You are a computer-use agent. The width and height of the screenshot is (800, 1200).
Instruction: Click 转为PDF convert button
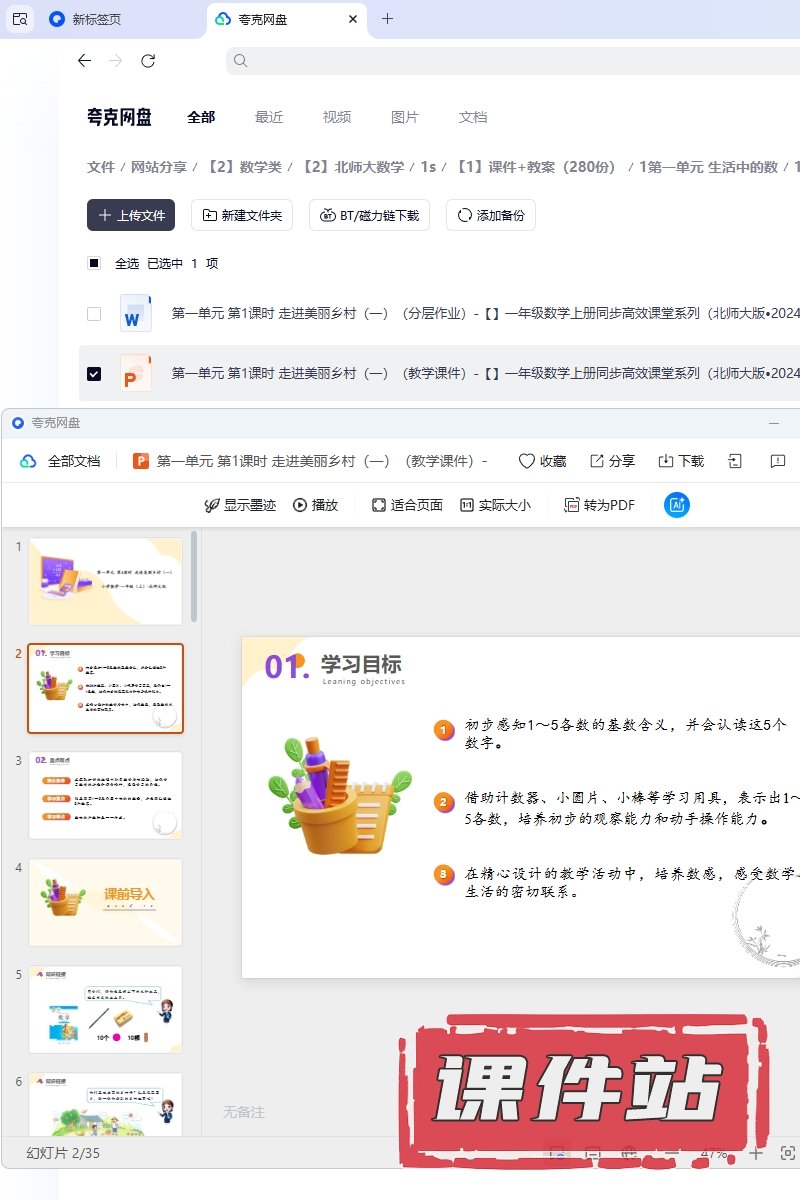pyautogui.click(x=599, y=505)
